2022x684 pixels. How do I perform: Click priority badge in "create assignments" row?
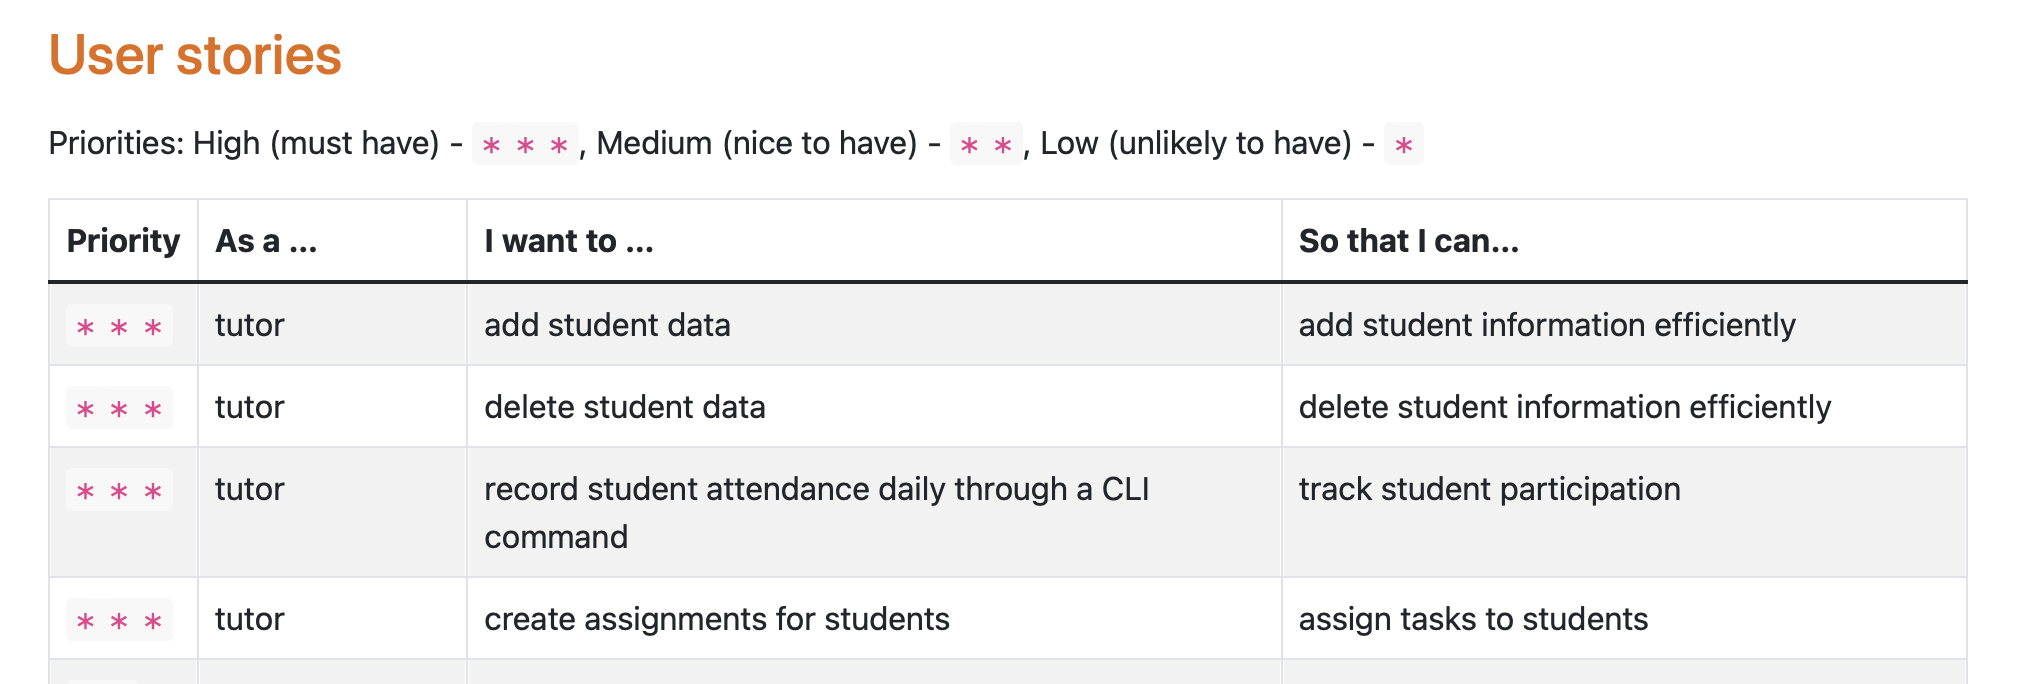[x=119, y=620]
